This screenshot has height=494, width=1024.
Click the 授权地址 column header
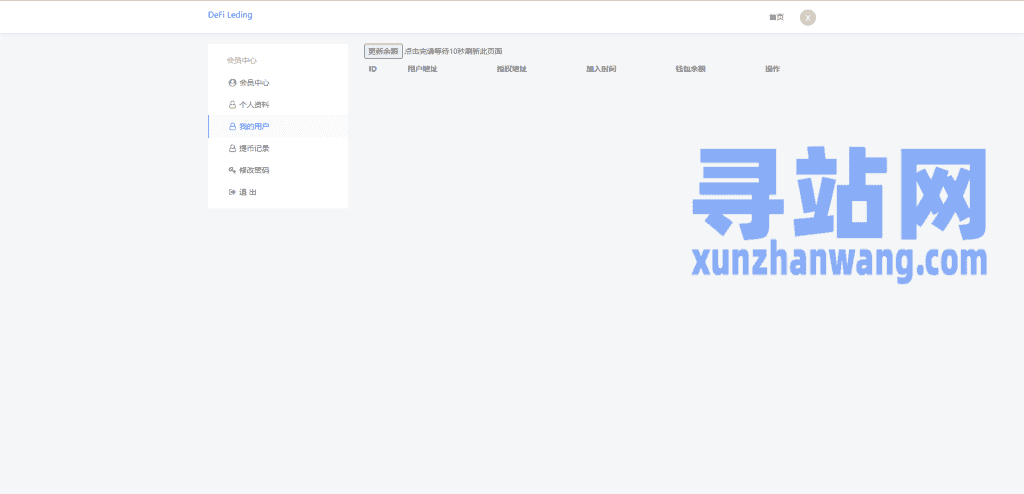[512, 69]
